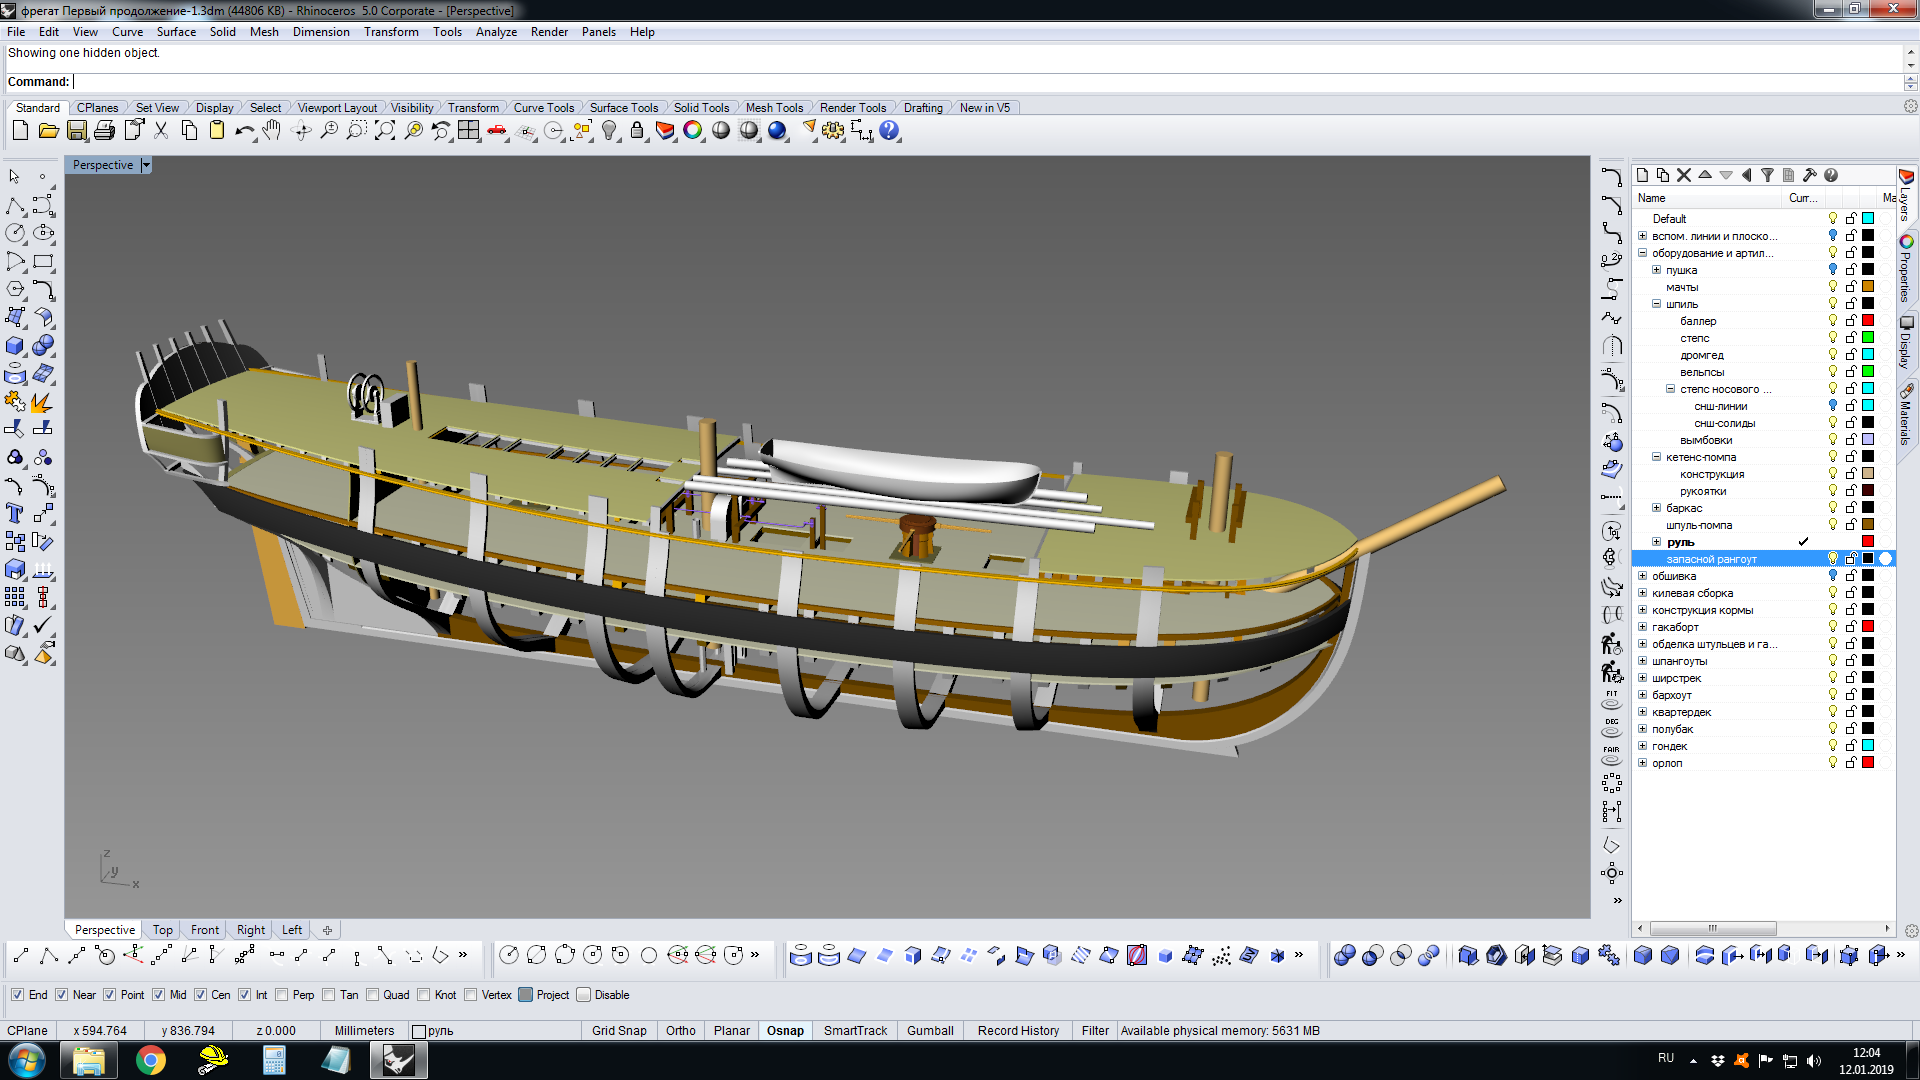Toggle the Cen osnap checkbox

pyautogui.click(x=200, y=995)
